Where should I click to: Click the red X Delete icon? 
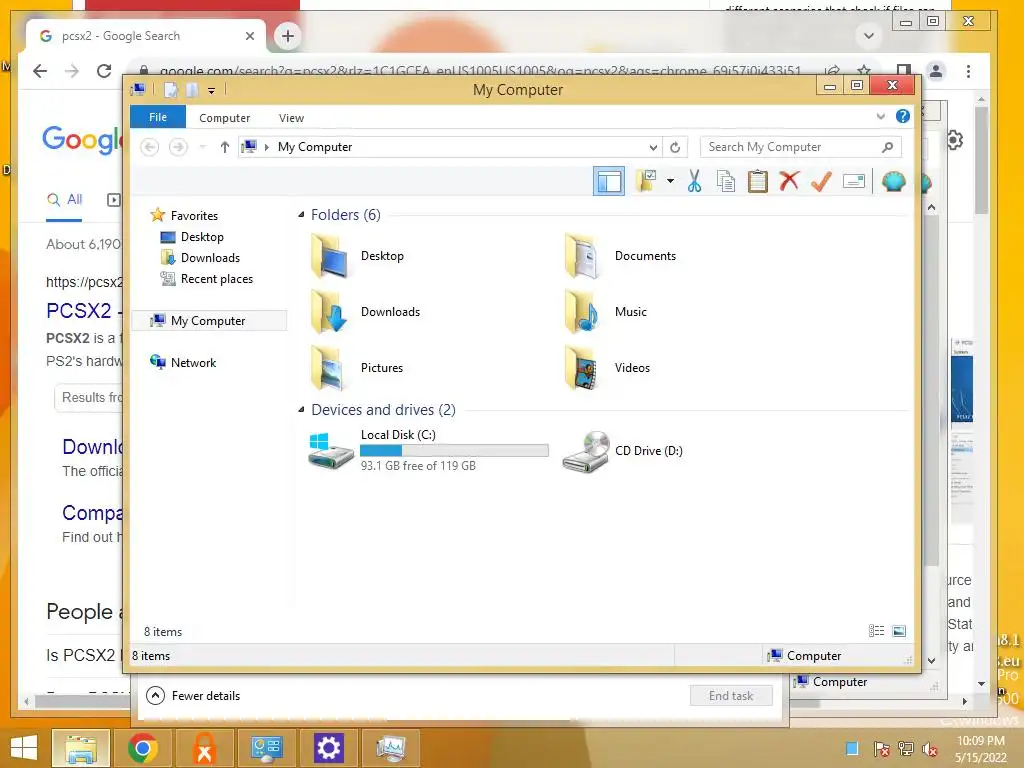point(789,181)
